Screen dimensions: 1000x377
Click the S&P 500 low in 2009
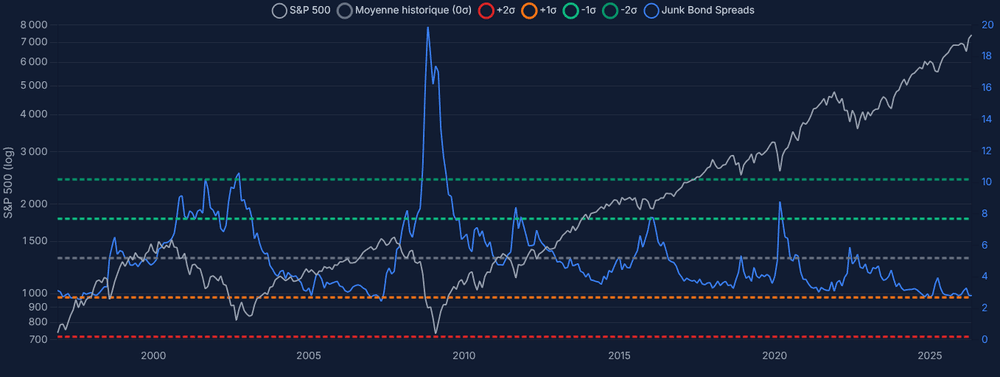436,333
